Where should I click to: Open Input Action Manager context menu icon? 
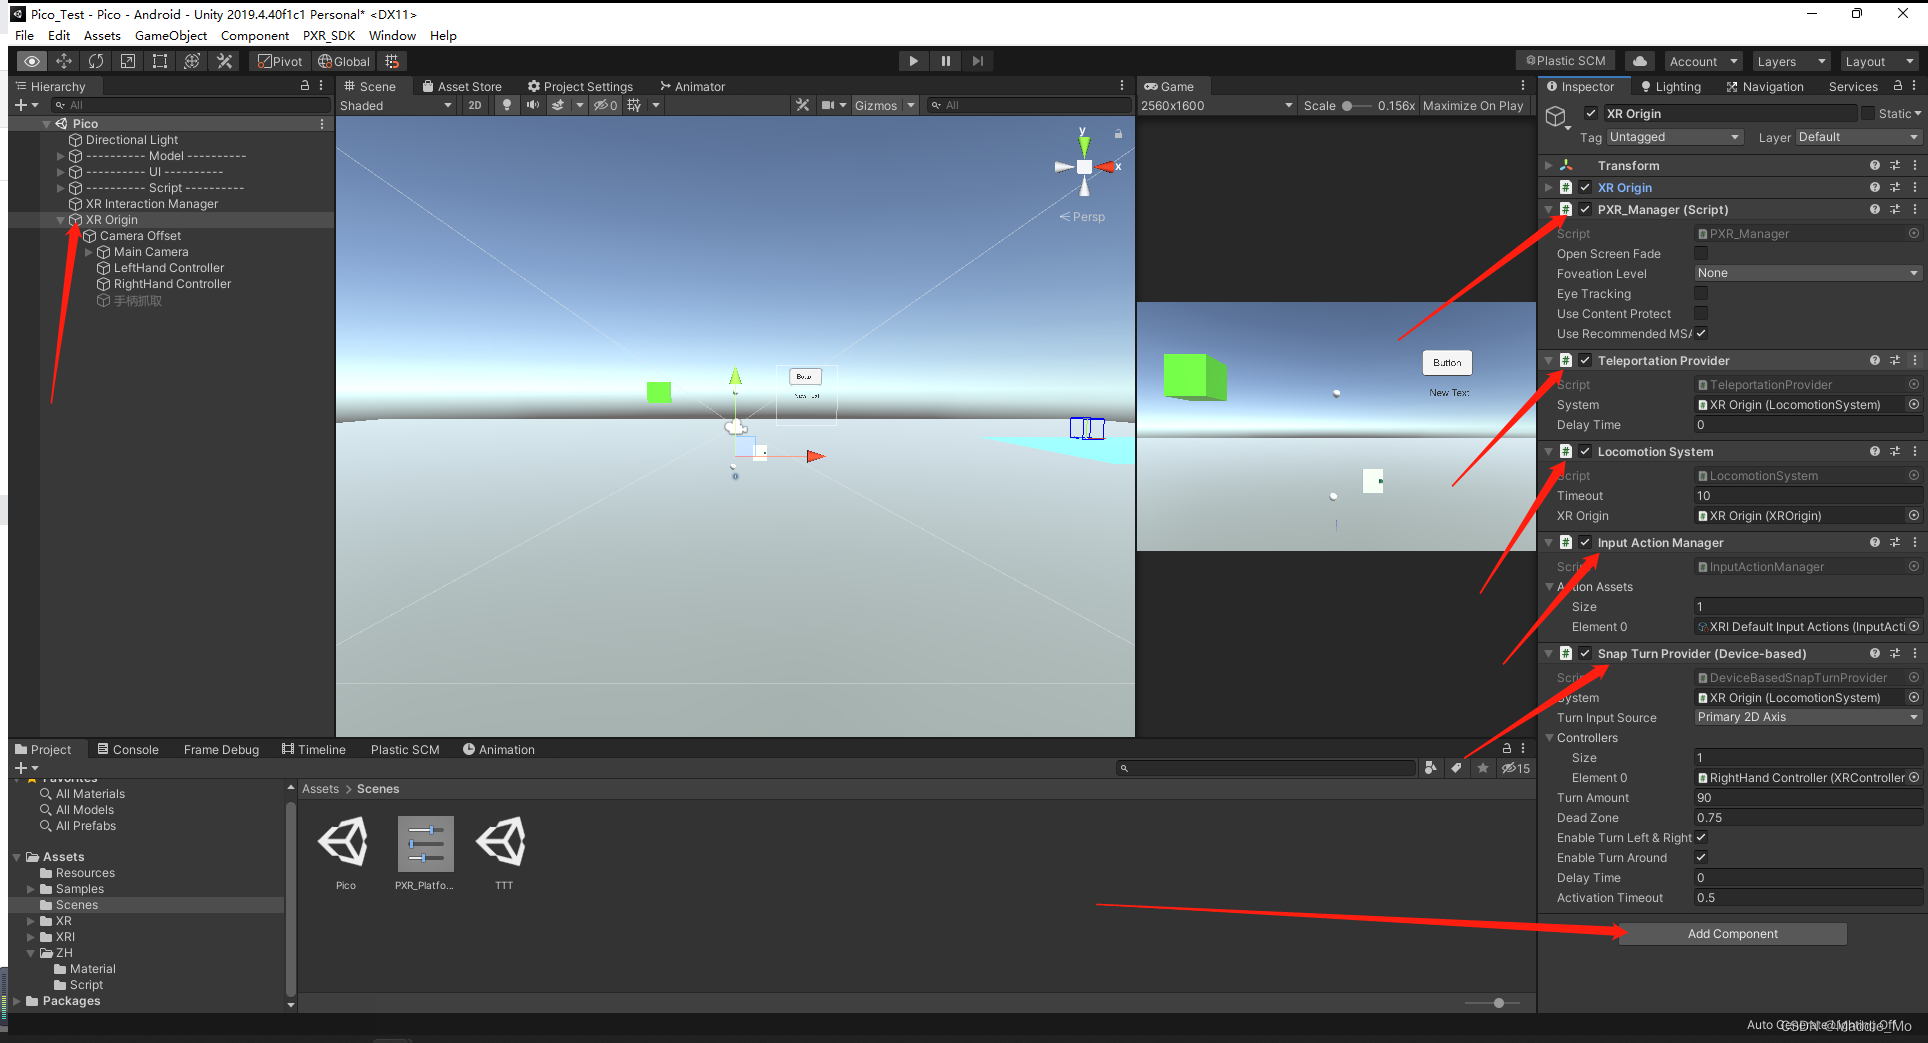[1915, 542]
